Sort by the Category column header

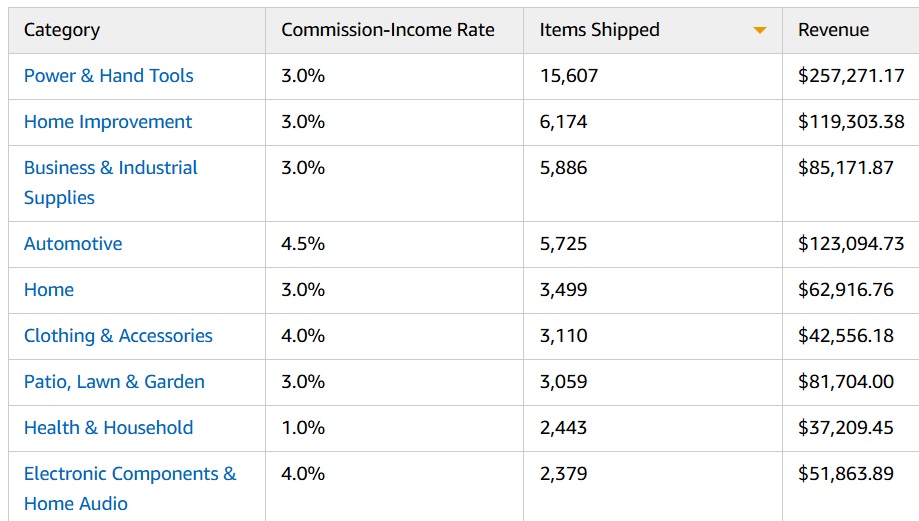point(62,30)
